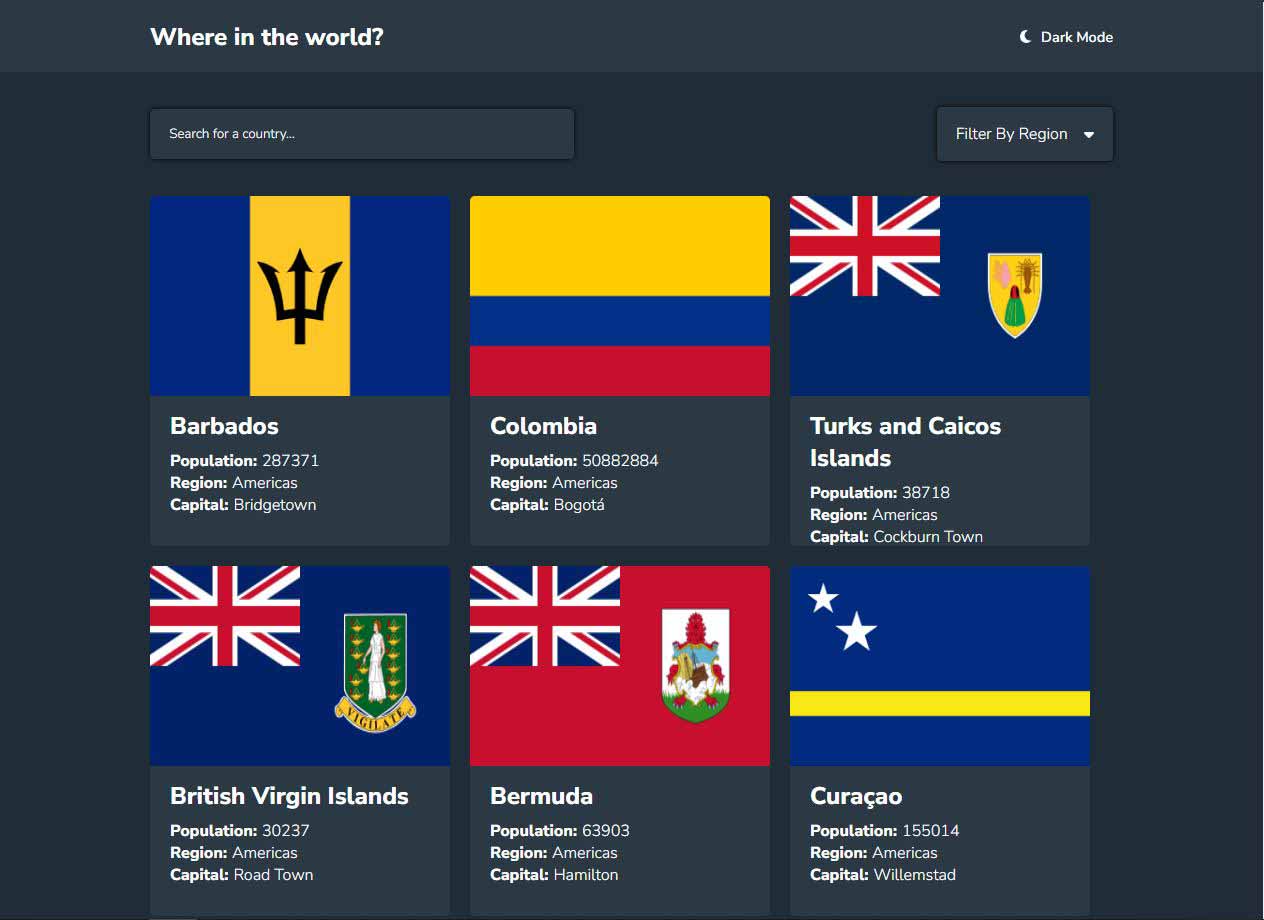Click population 38718 text
The width and height of the screenshot is (1264, 920).
pyautogui.click(x=880, y=493)
